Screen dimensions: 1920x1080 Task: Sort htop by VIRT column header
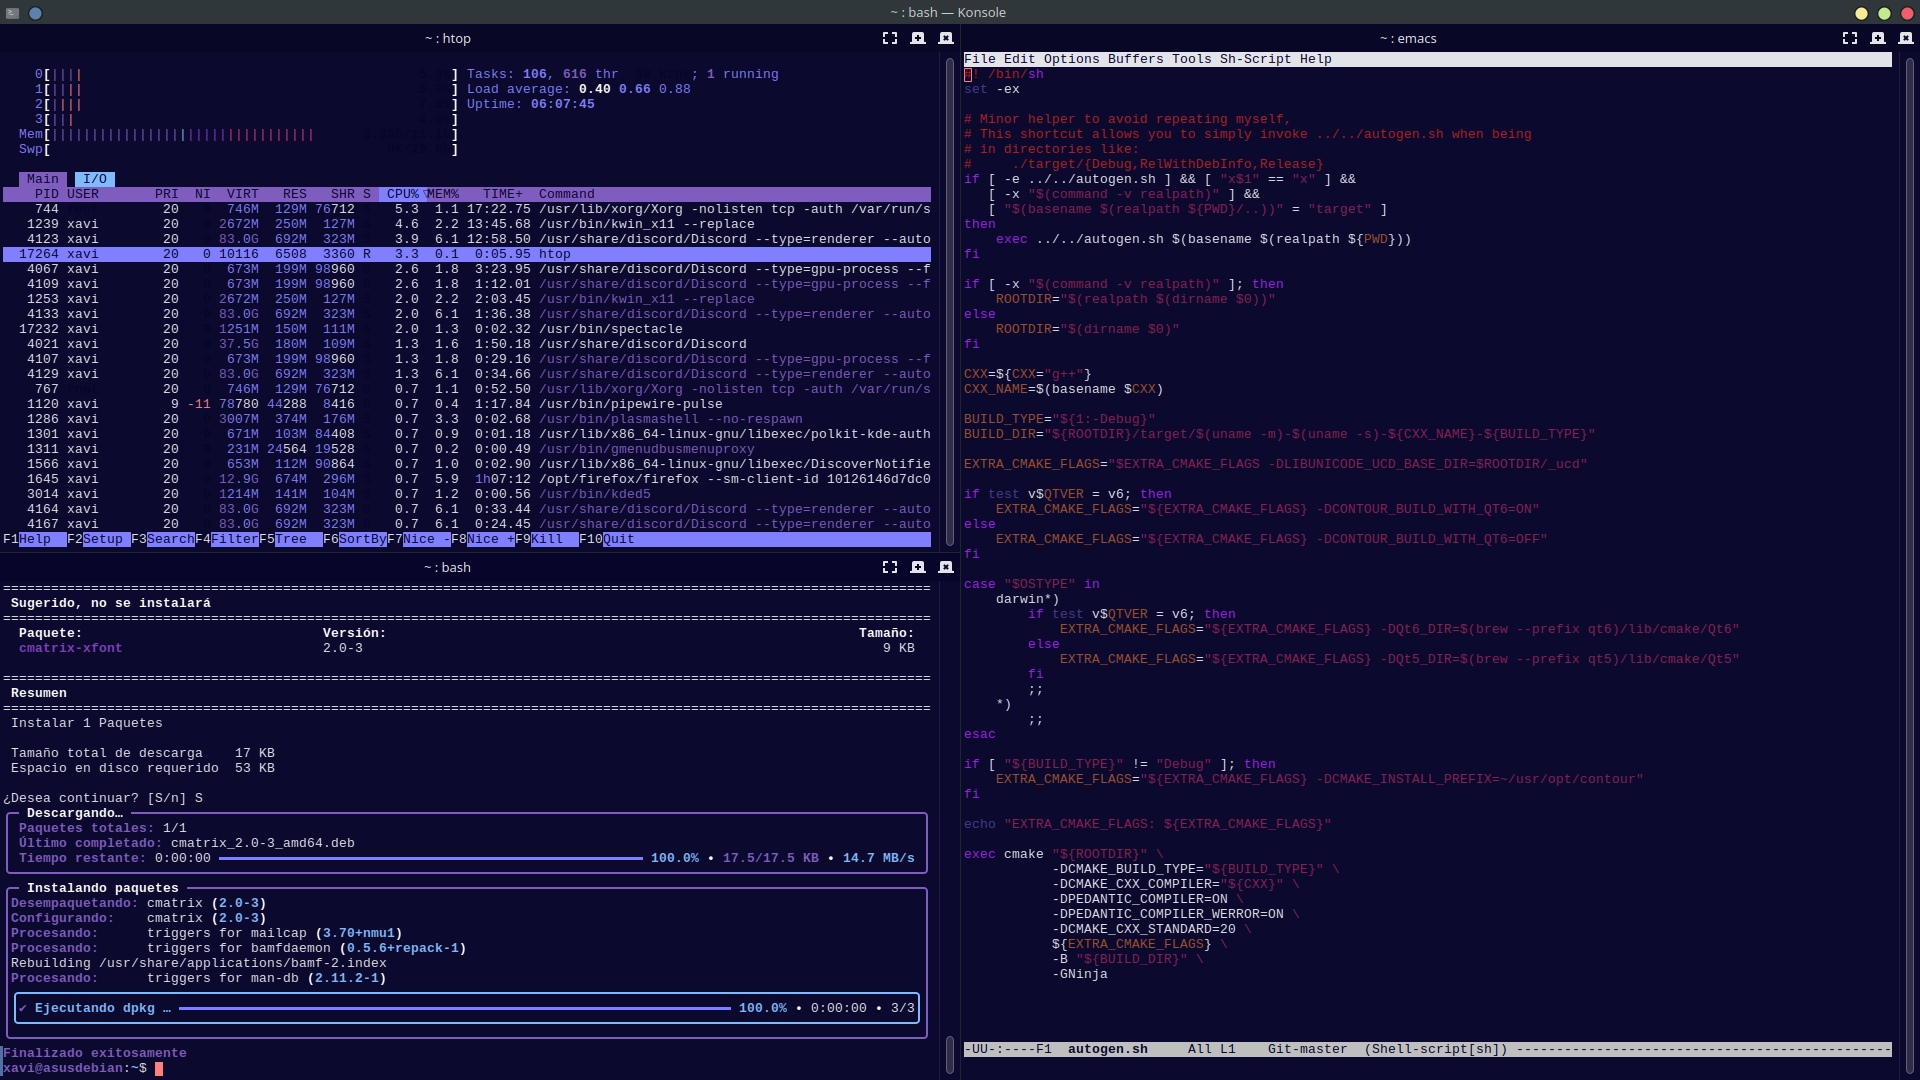(x=243, y=194)
